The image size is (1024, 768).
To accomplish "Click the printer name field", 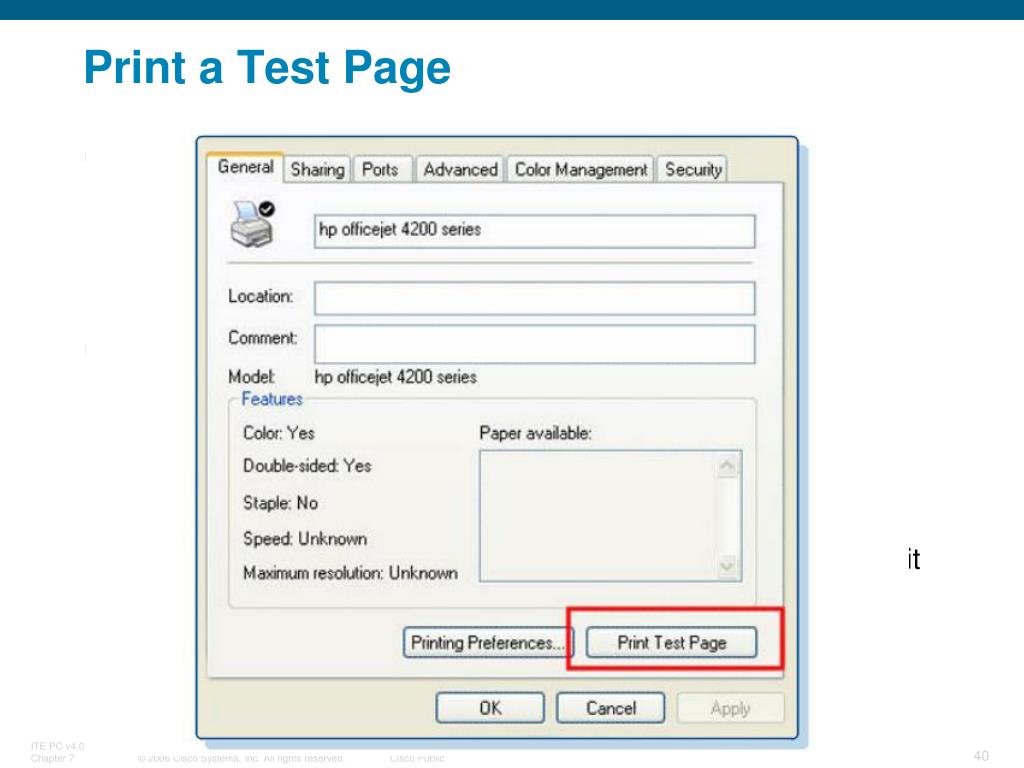I will (x=535, y=231).
